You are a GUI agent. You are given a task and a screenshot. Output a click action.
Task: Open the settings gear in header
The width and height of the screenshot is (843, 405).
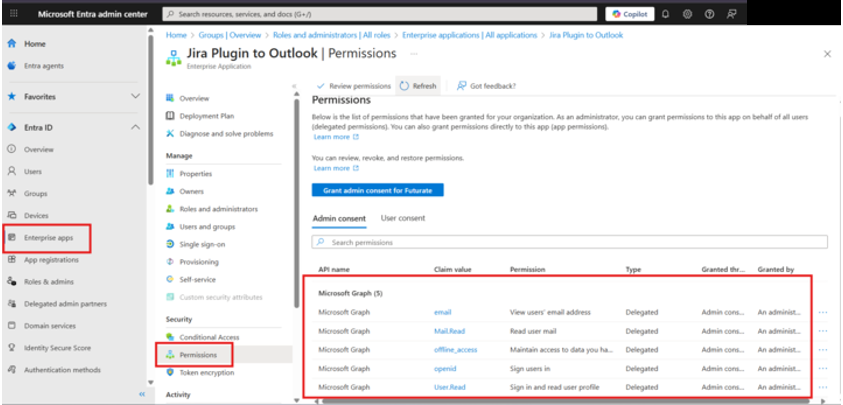tap(687, 14)
